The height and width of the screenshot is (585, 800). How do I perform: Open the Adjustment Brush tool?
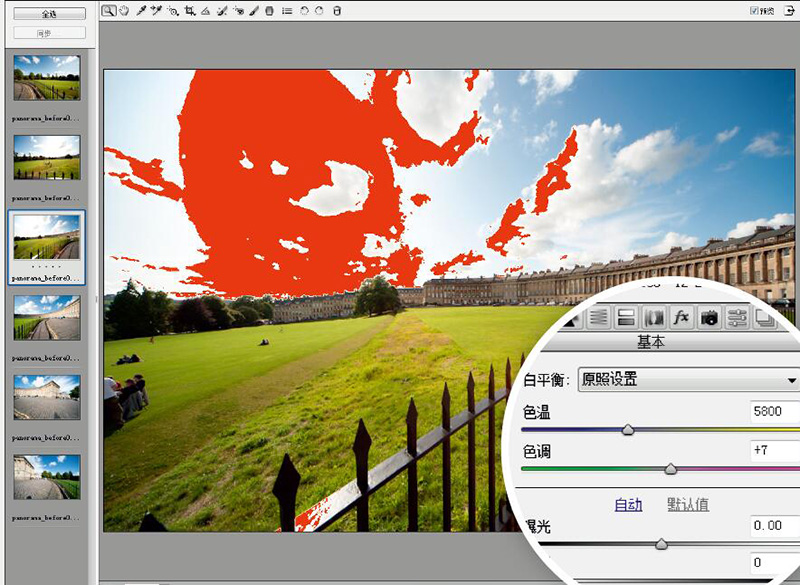click(254, 12)
